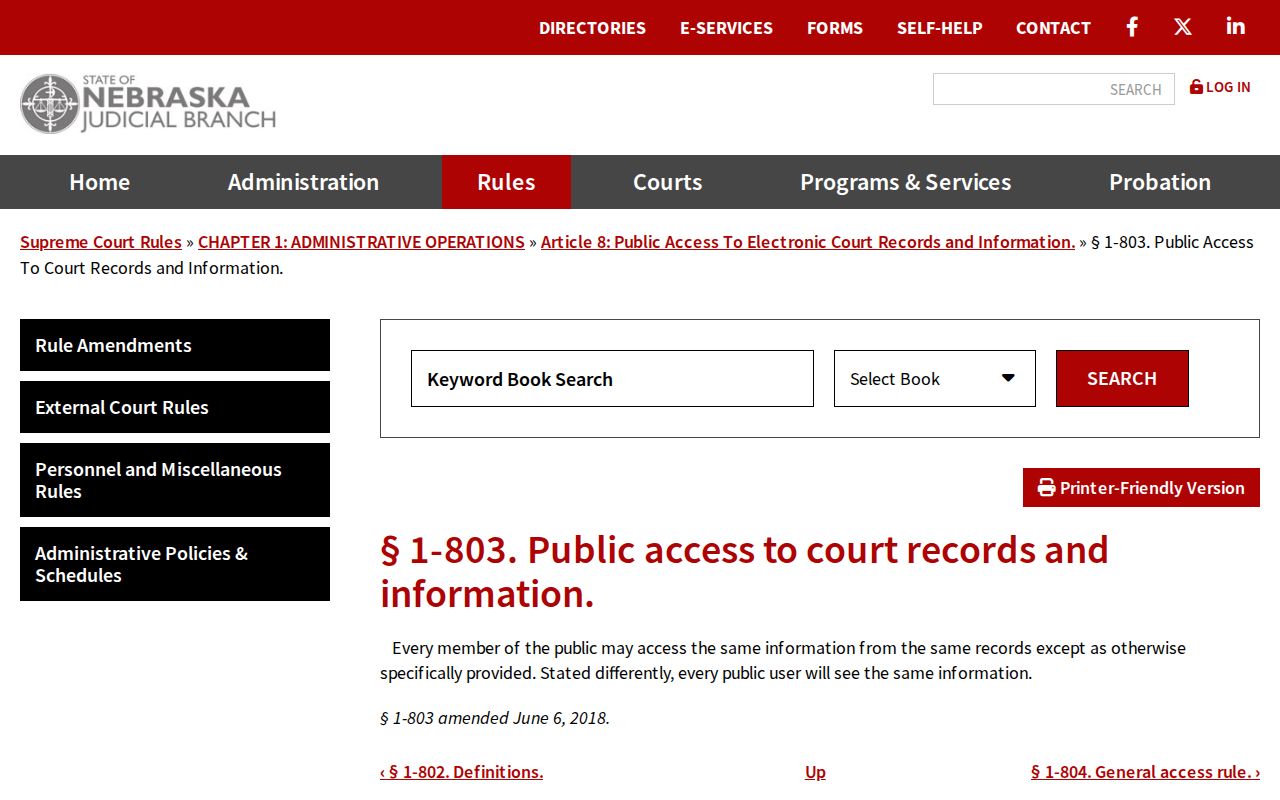This screenshot has height=800, width=1280.
Task: Open the Programs & Services navigation tab
Action: point(905,182)
